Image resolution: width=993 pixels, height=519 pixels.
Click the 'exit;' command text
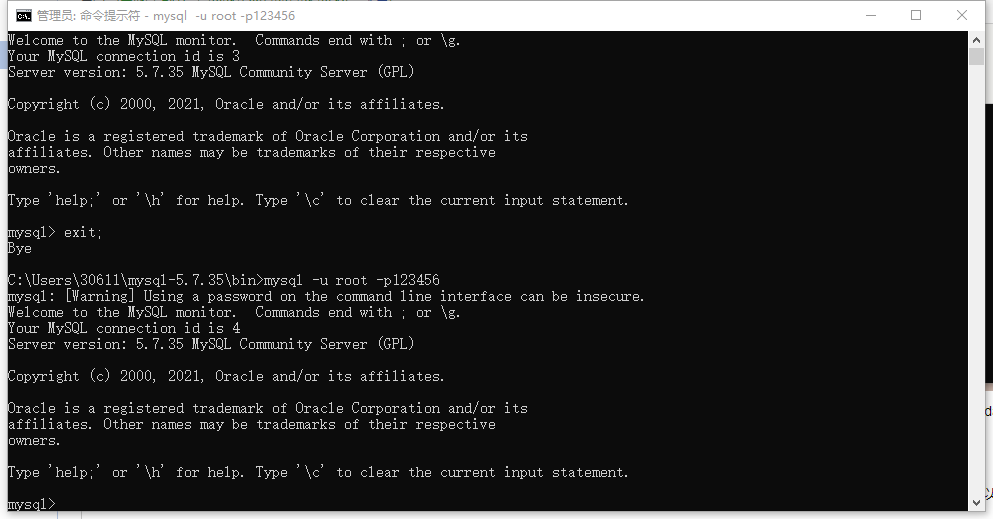(82, 233)
